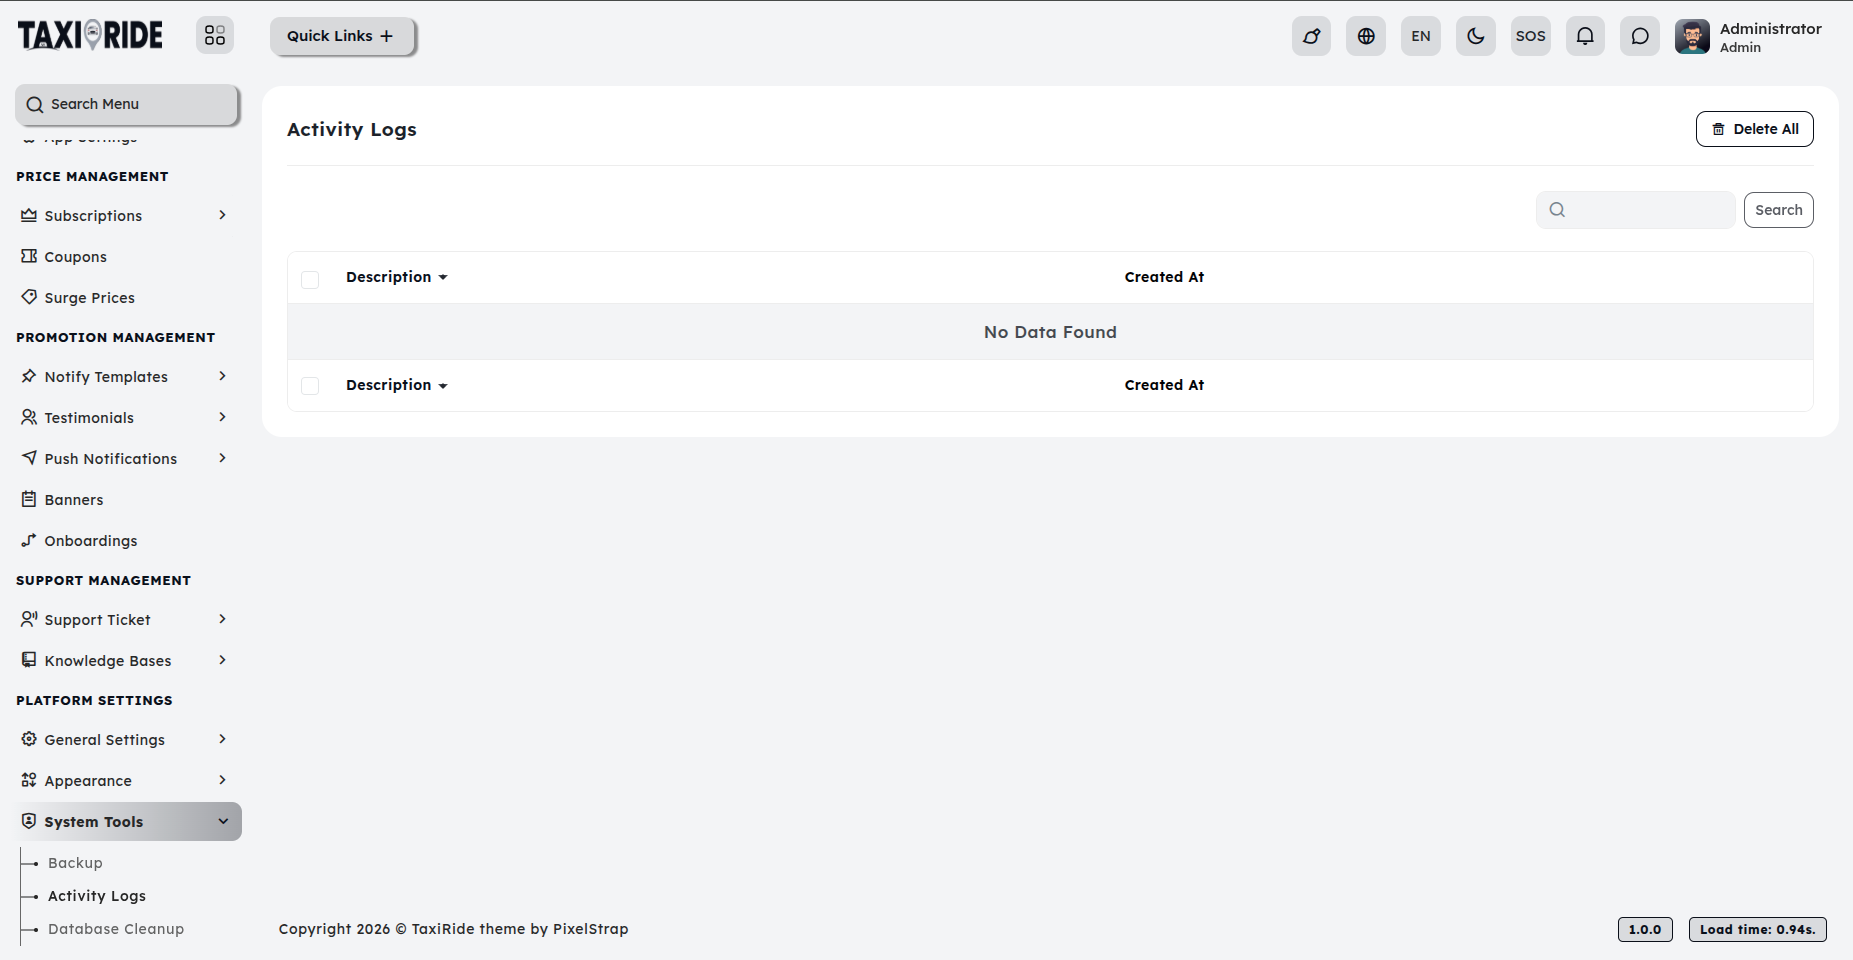Open the Backup submenu item
Screen dimensions: 1853x960
coord(75,863)
